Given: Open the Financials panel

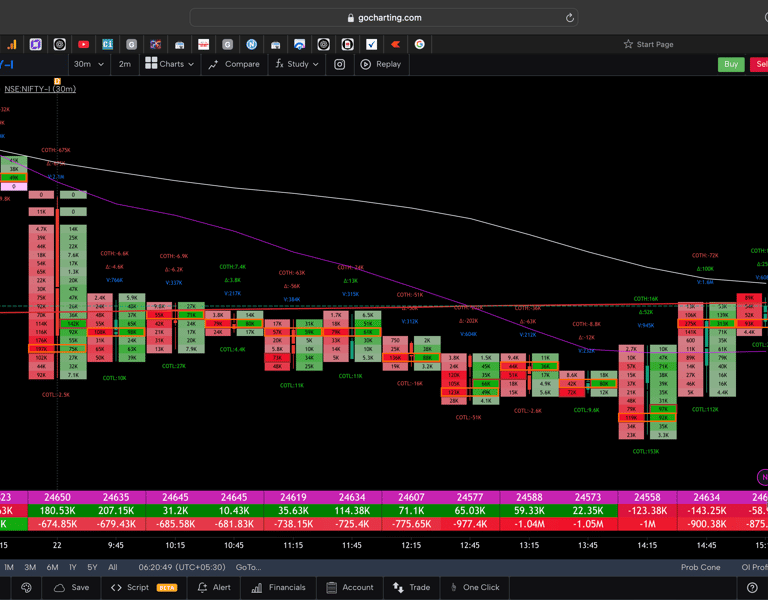Looking at the screenshot, I should pyautogui.click(x=278, y=587).
